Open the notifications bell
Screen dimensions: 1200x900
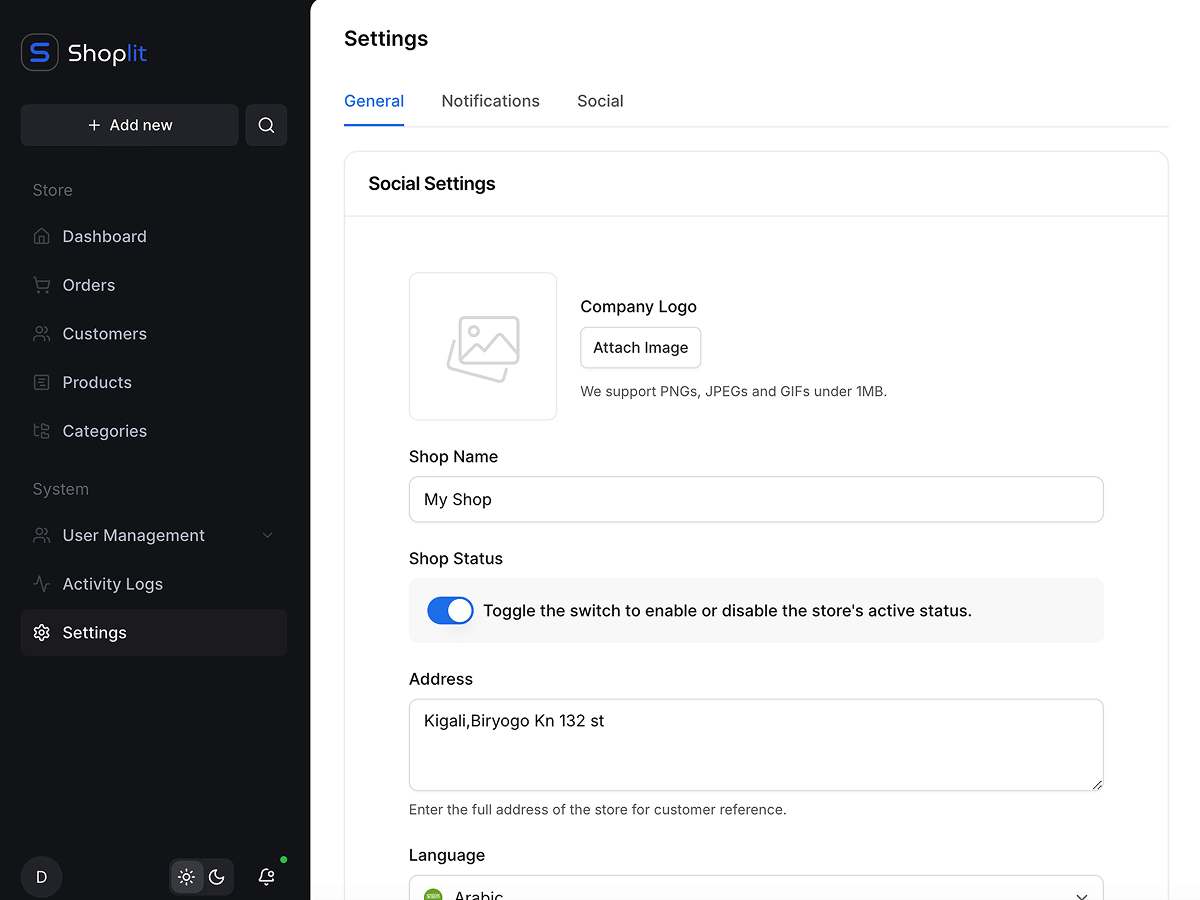[266, 877]
